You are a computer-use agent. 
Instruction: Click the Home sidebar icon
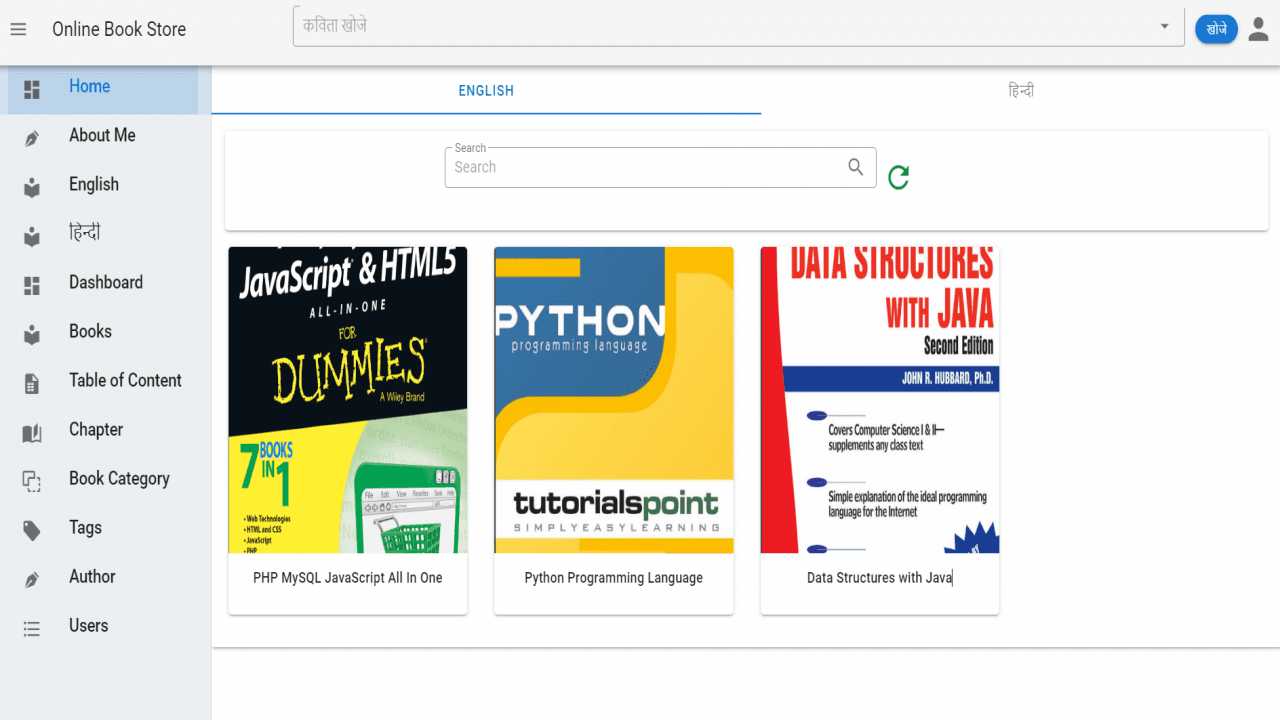coord(32,89)
